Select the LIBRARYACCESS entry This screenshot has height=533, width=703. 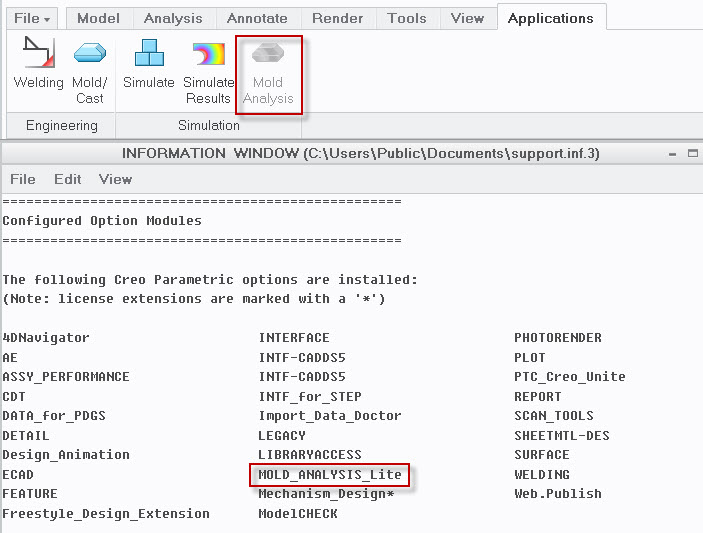coord(310,455)
